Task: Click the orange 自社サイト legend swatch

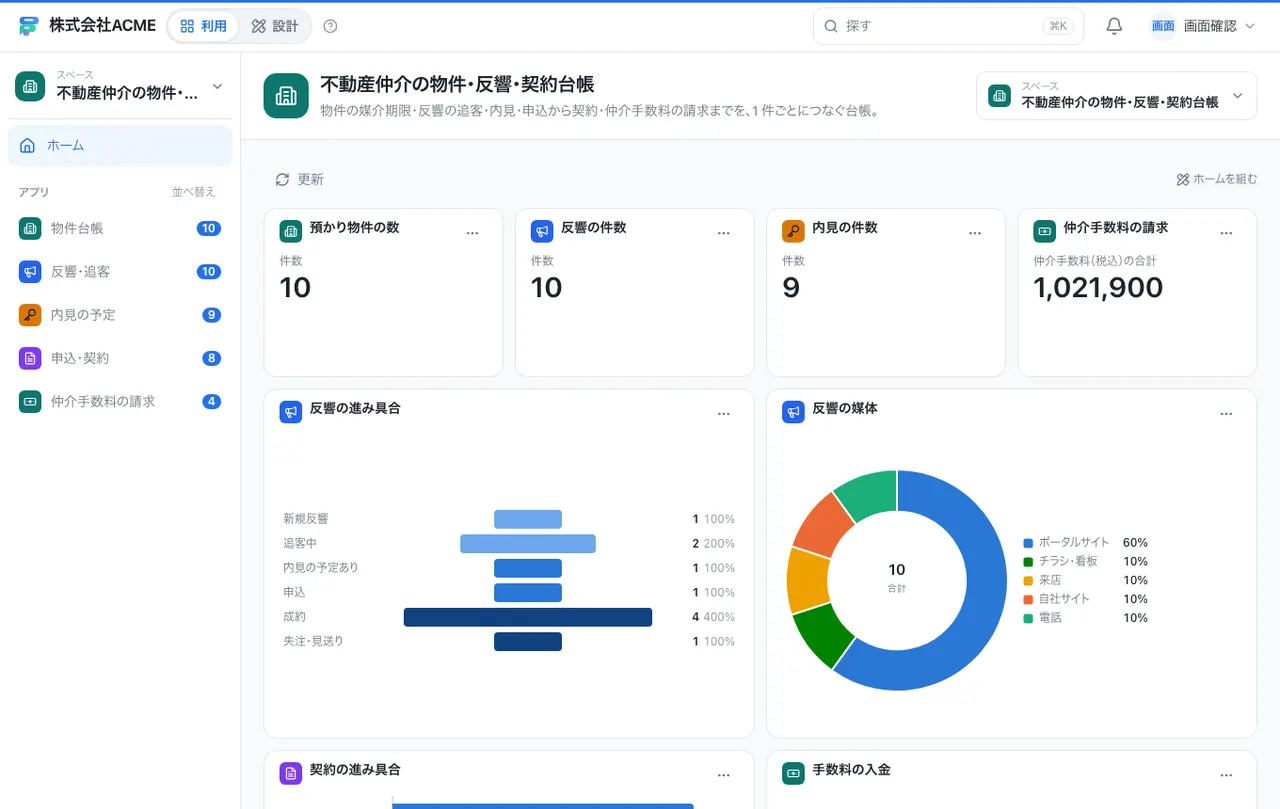Action: [x=1028, y=599]
